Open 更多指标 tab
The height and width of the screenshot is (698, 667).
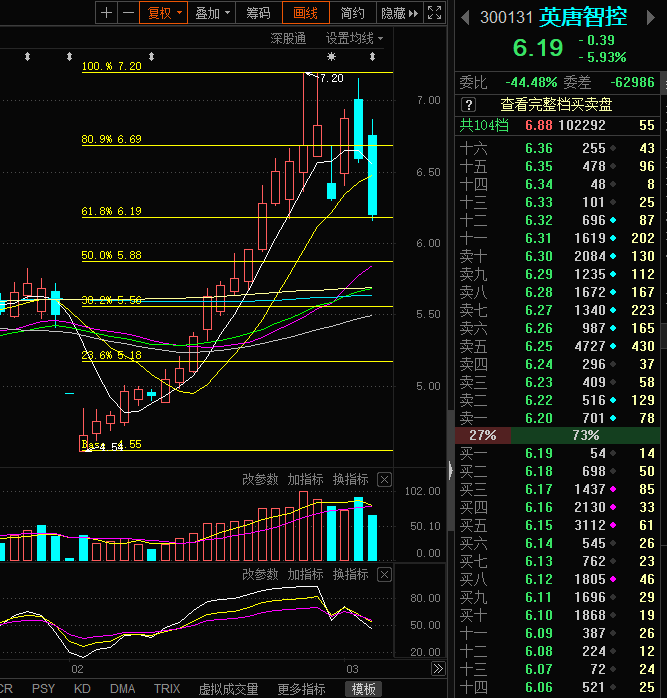click(x=301, y=689)
